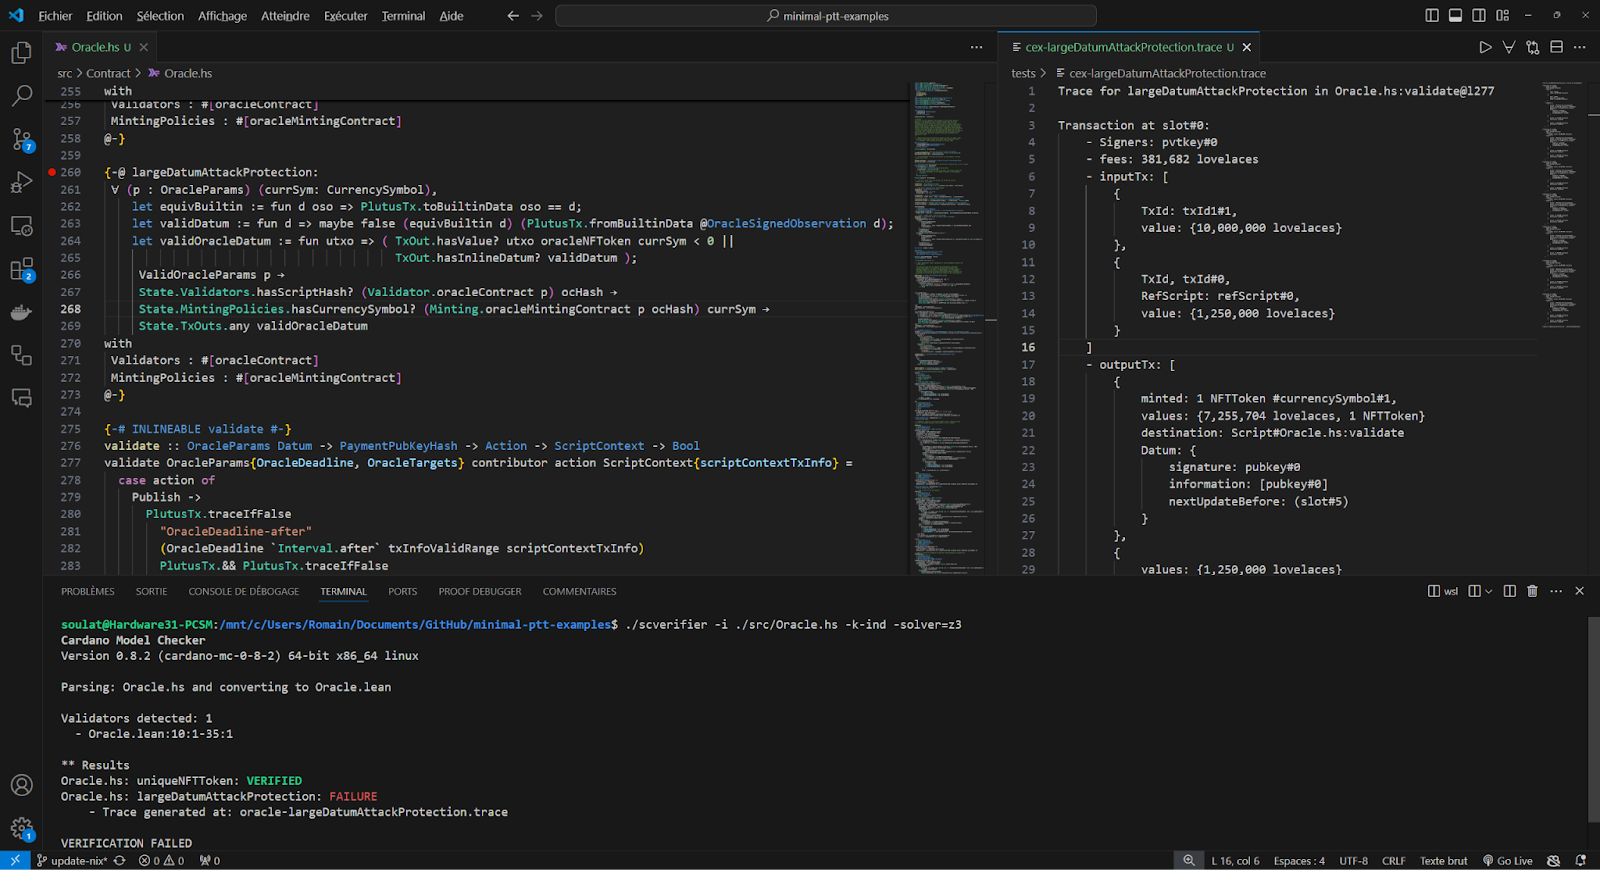1600x870 pixels.
Task: Change language mode Texte brut
Action: point(1443,860)
